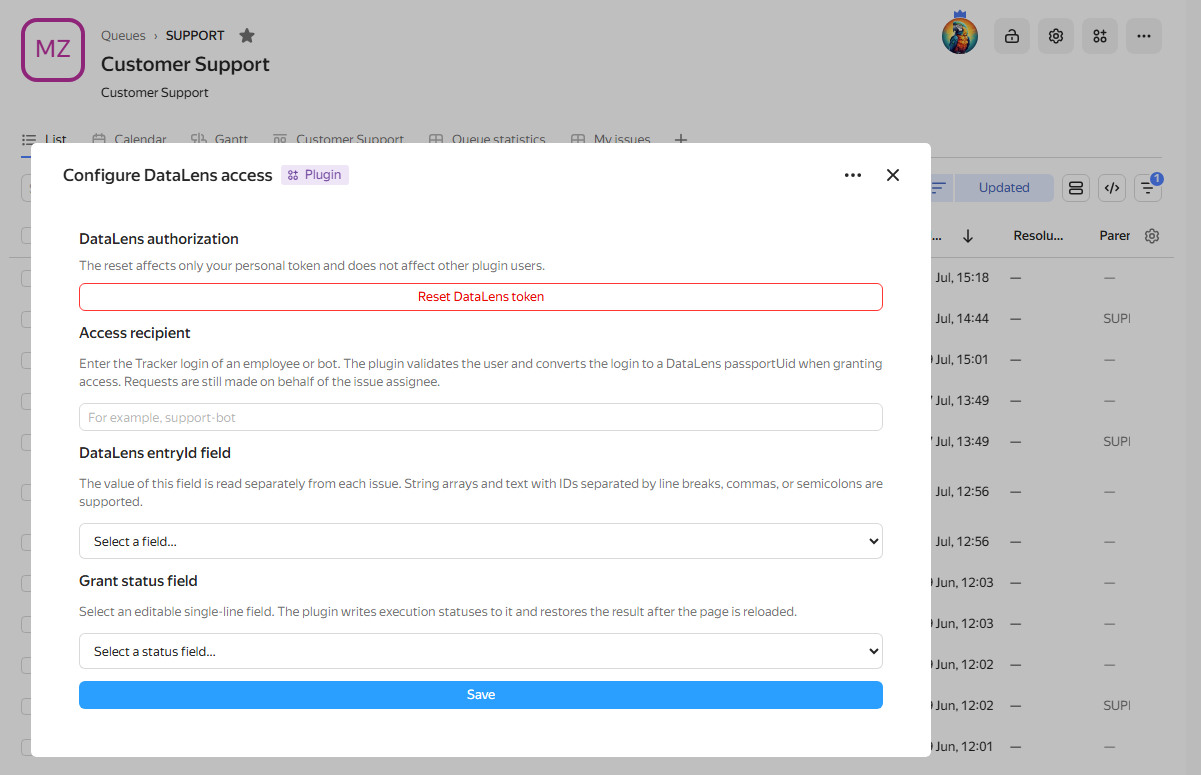Screen dimensions: 1201x775
Task: Open queue settings gear in header
Action: (1056, 36)
